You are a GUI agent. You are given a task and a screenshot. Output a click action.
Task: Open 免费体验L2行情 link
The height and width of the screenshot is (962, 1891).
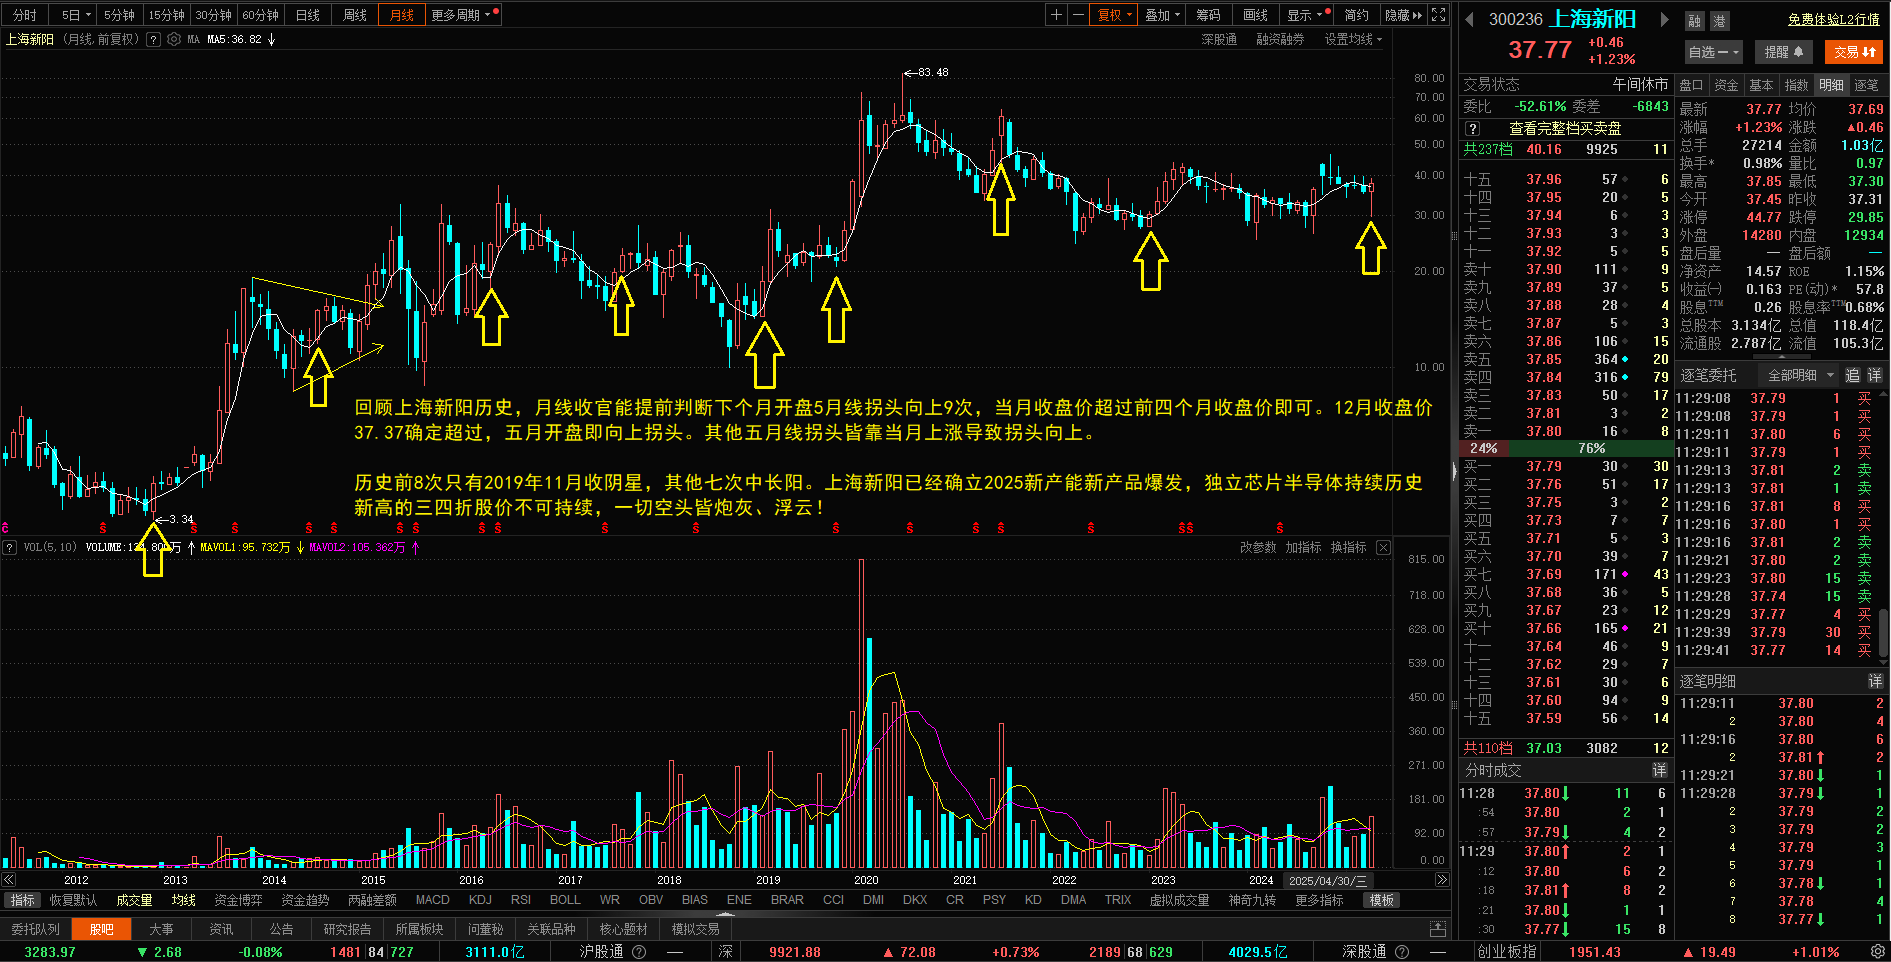coord(1834,20)
